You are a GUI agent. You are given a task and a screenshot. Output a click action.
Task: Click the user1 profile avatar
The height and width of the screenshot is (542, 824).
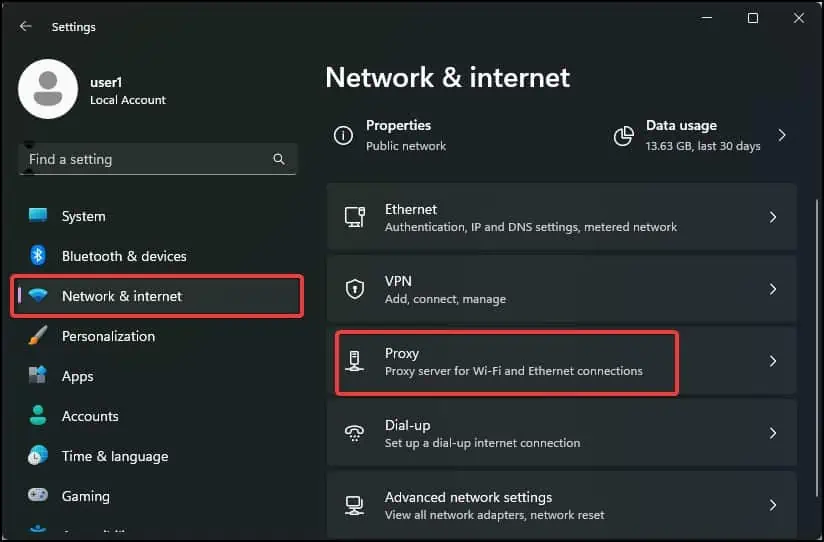(48, 89)
